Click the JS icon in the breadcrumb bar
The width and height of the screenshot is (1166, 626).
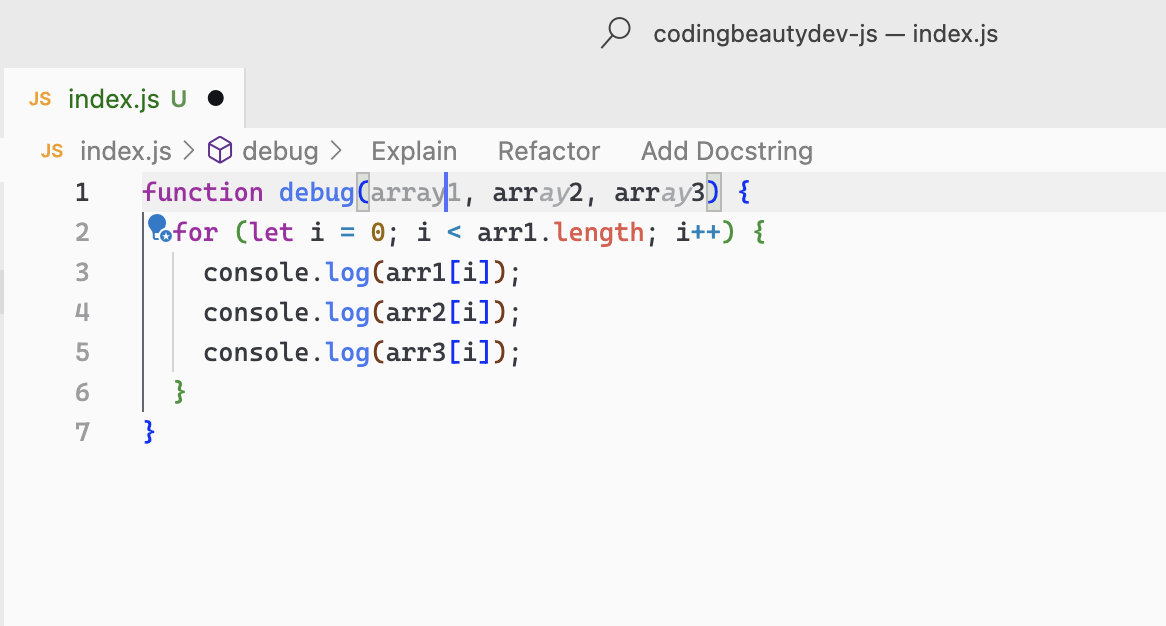pyautogui.click(x=52, y=151)
